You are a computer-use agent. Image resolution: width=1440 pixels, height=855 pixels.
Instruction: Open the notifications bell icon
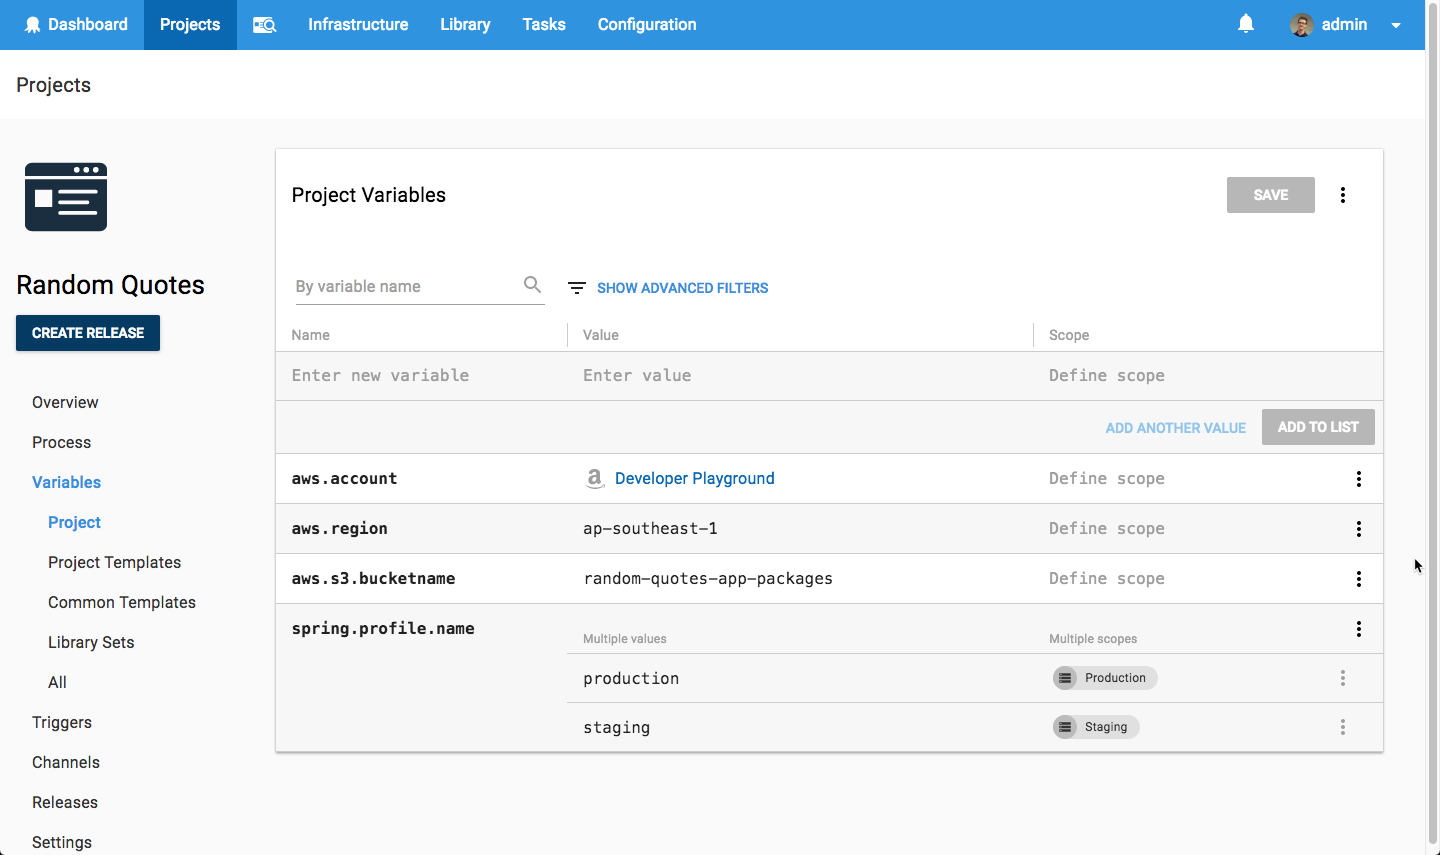pyautogui.click(x=1245, y=24)
